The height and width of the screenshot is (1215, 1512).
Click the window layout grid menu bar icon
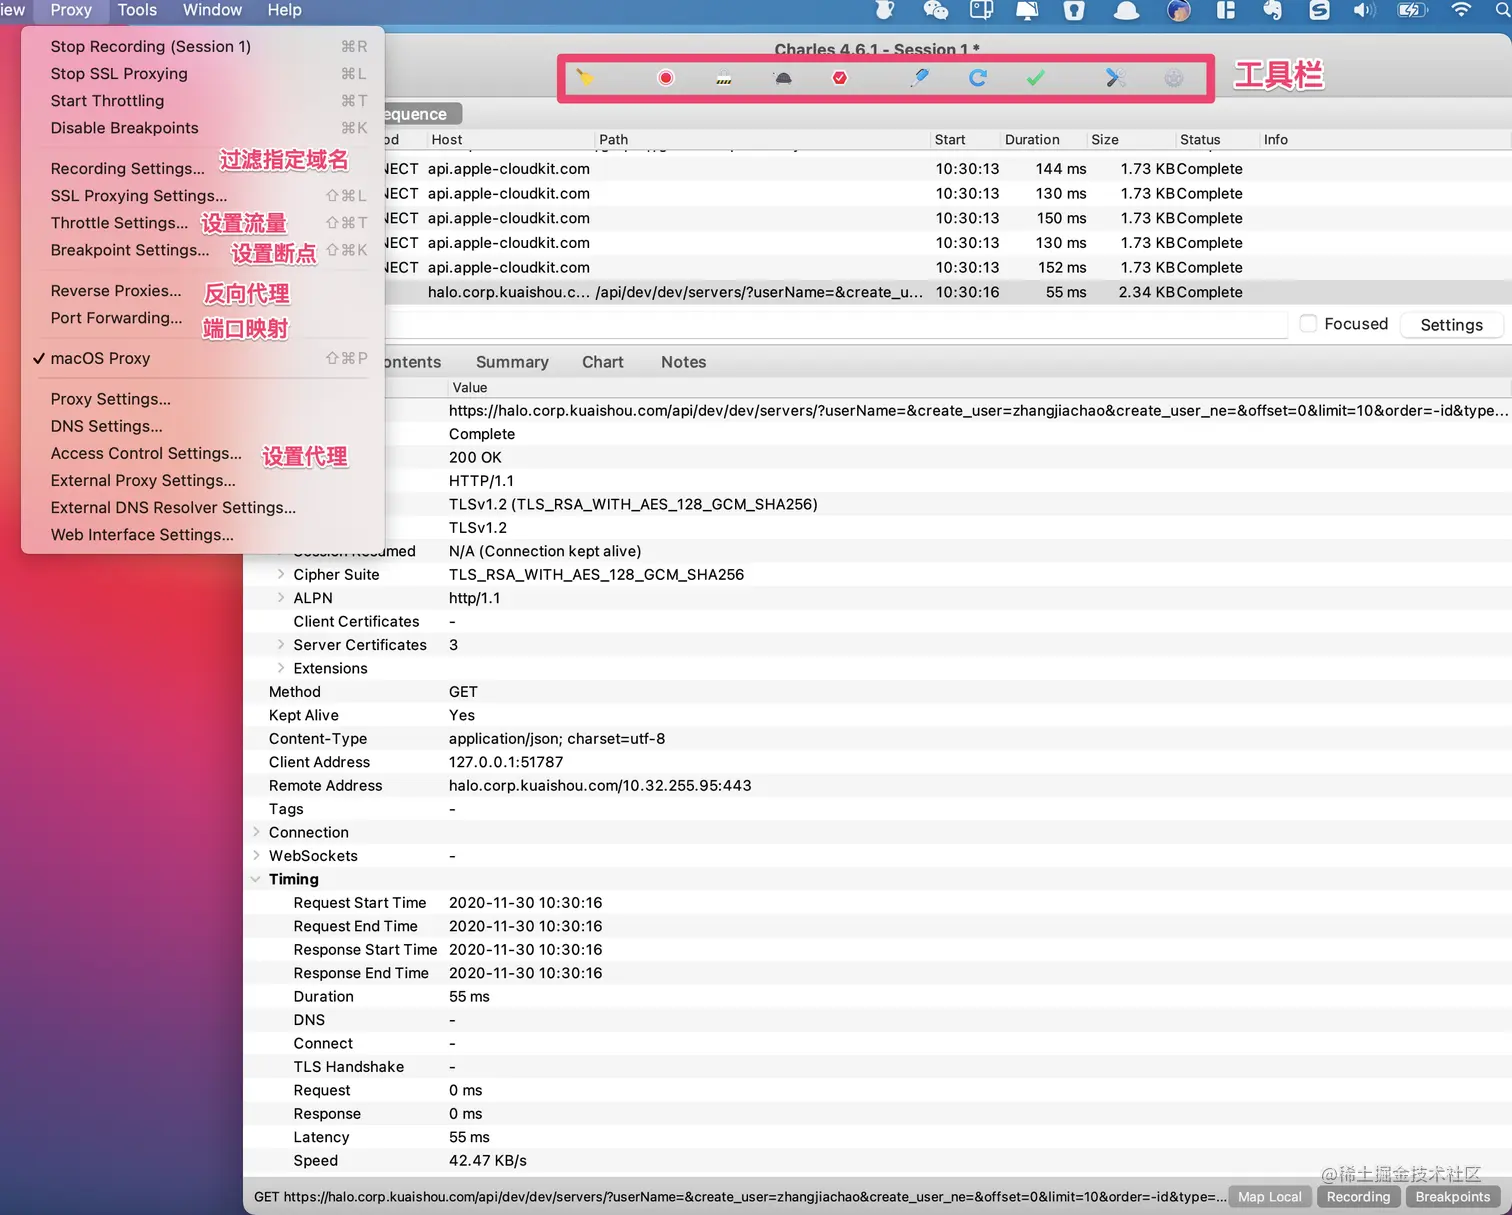(1226, 10)
